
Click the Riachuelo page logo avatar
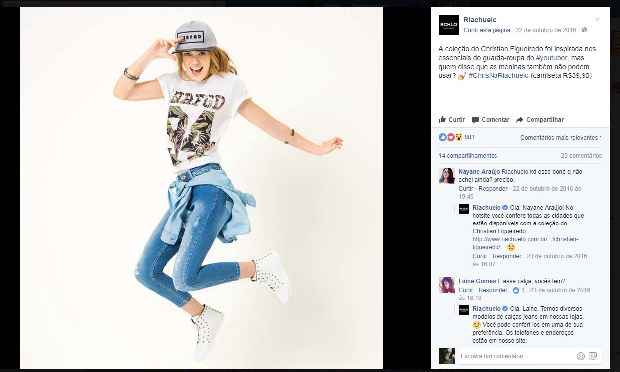[449, 25]
